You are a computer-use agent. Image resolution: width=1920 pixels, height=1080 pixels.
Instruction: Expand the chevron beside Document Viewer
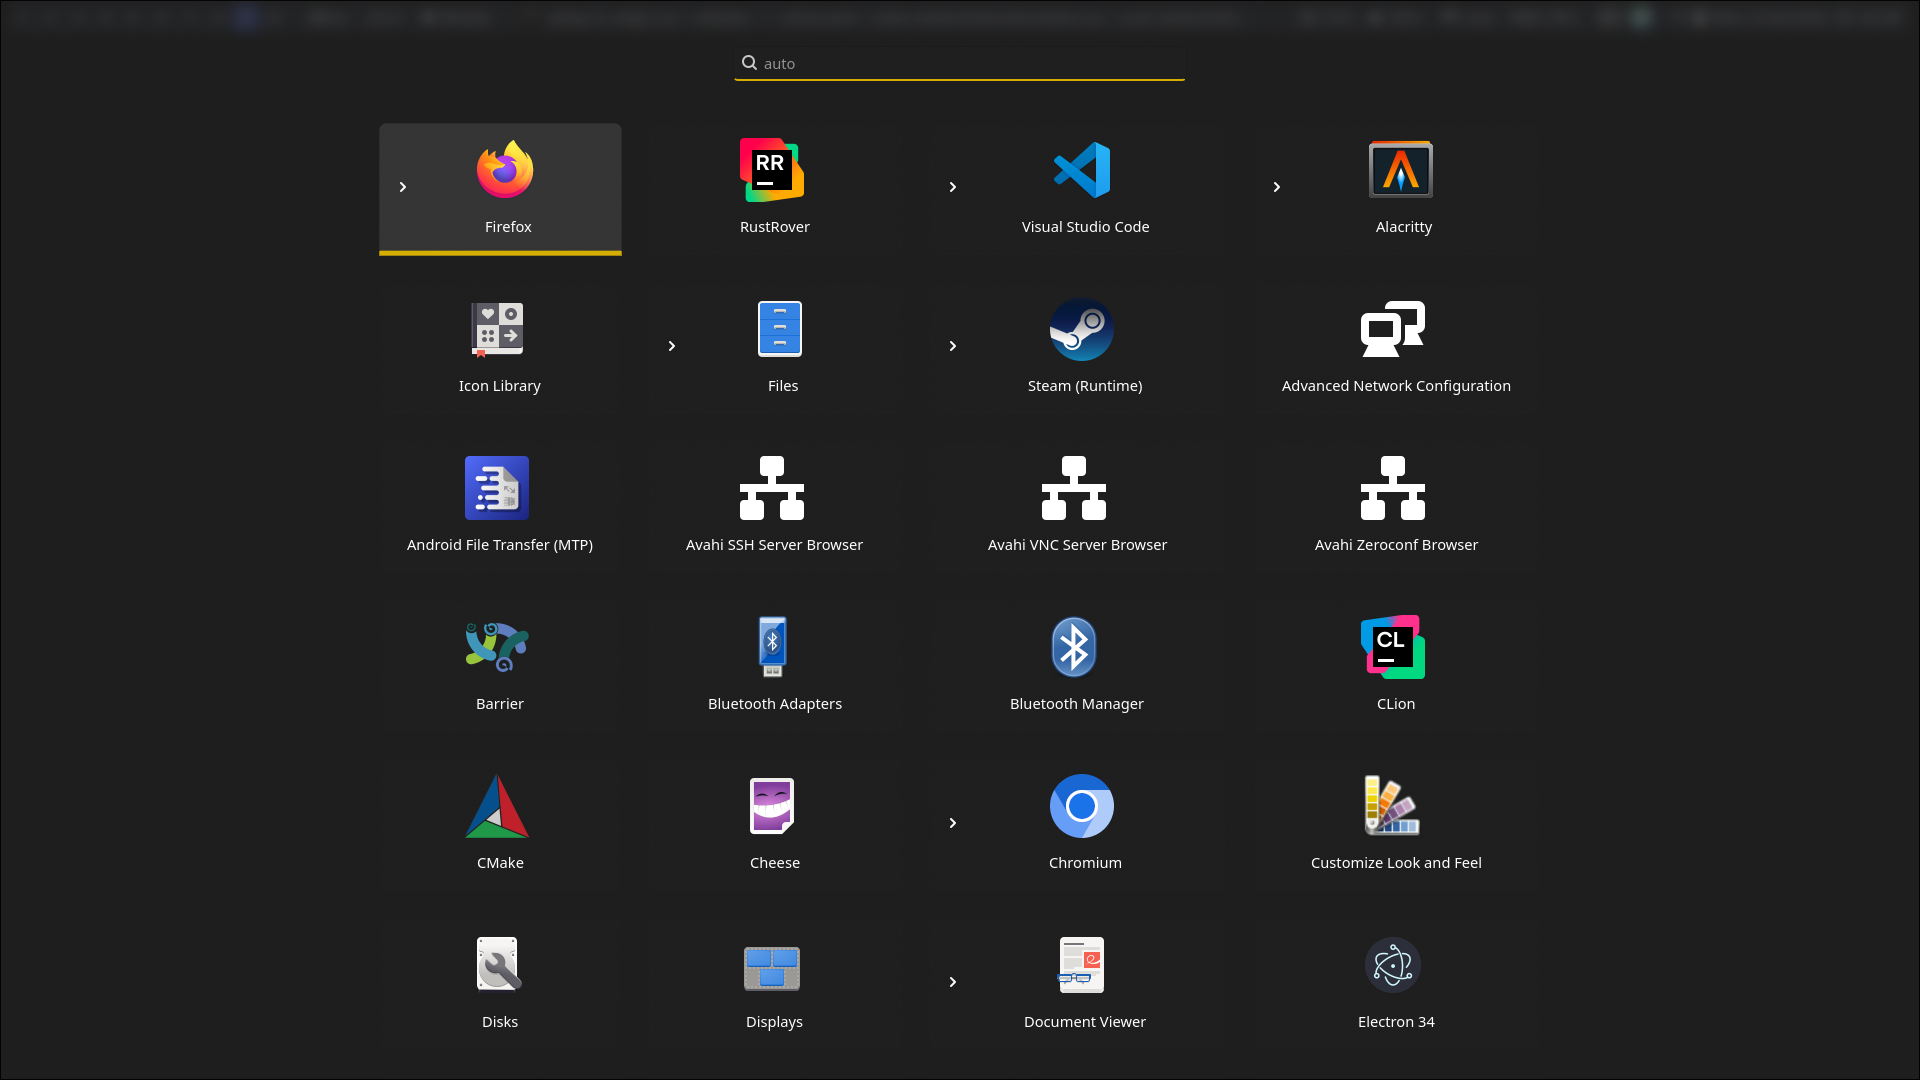(953, 982)
